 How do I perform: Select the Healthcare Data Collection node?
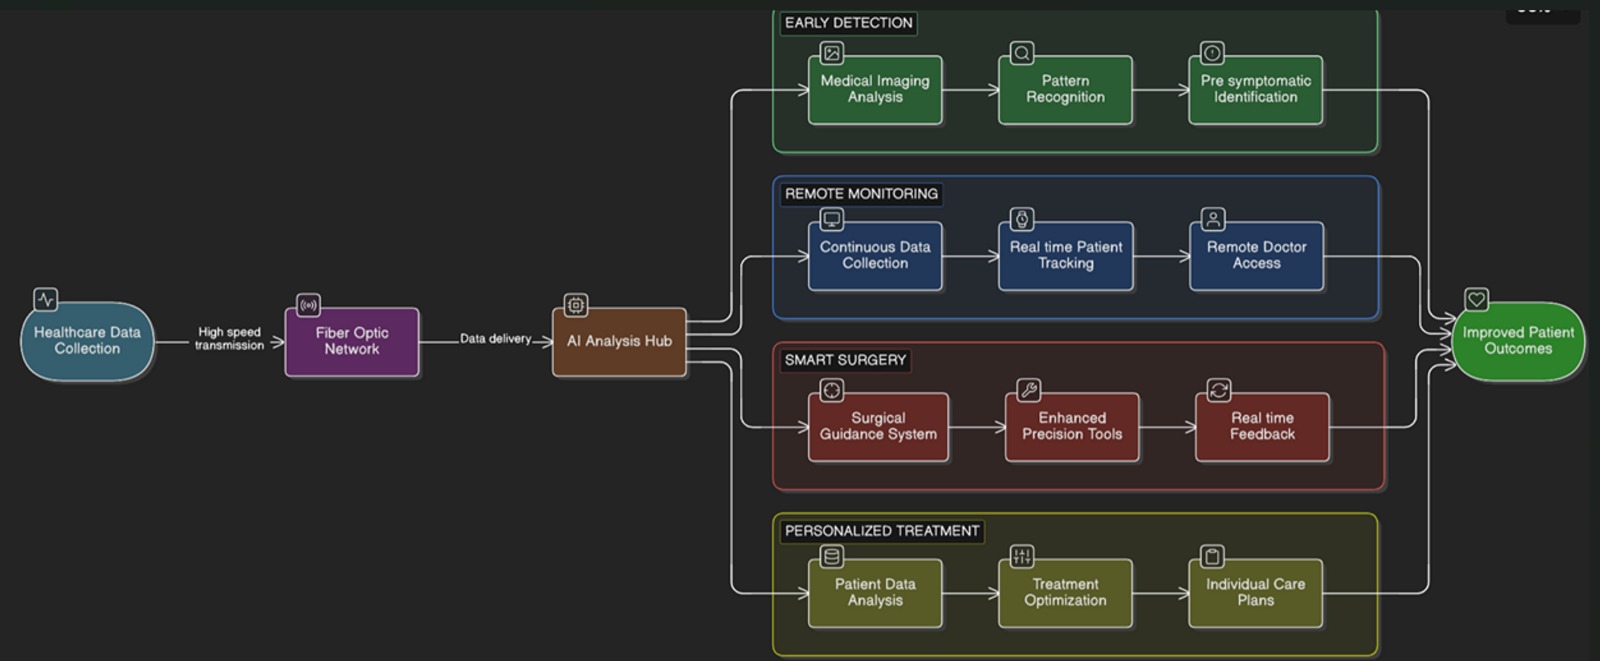(x=88, y=341)
